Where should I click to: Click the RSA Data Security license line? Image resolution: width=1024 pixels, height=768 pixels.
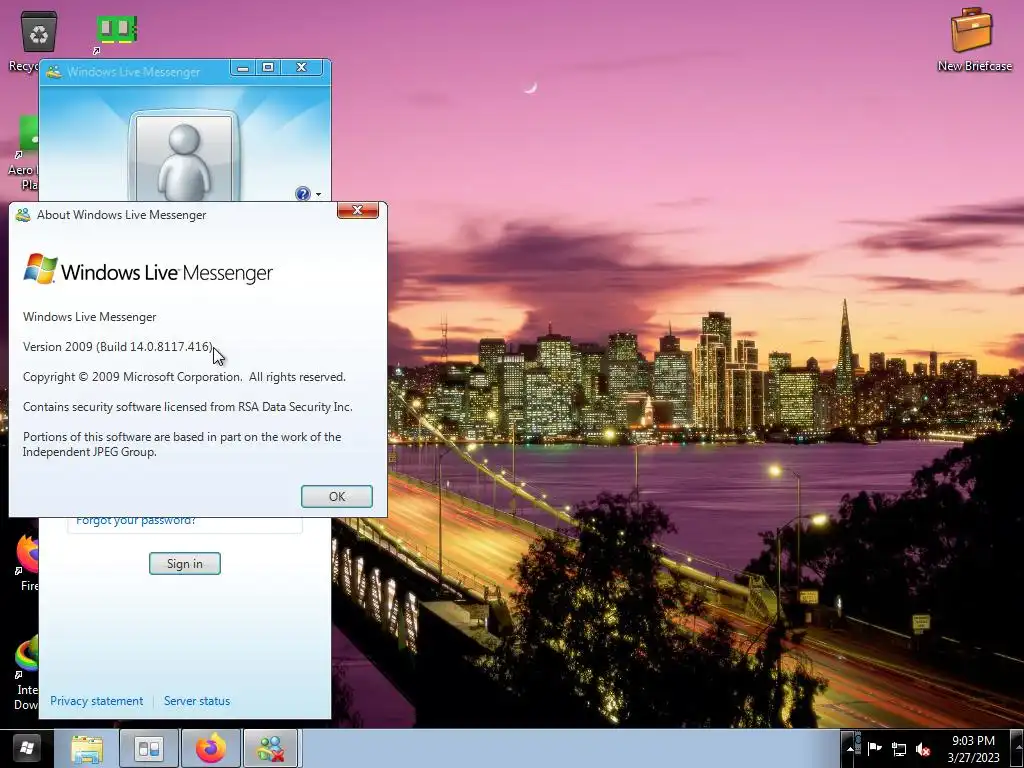pos(187,407)
